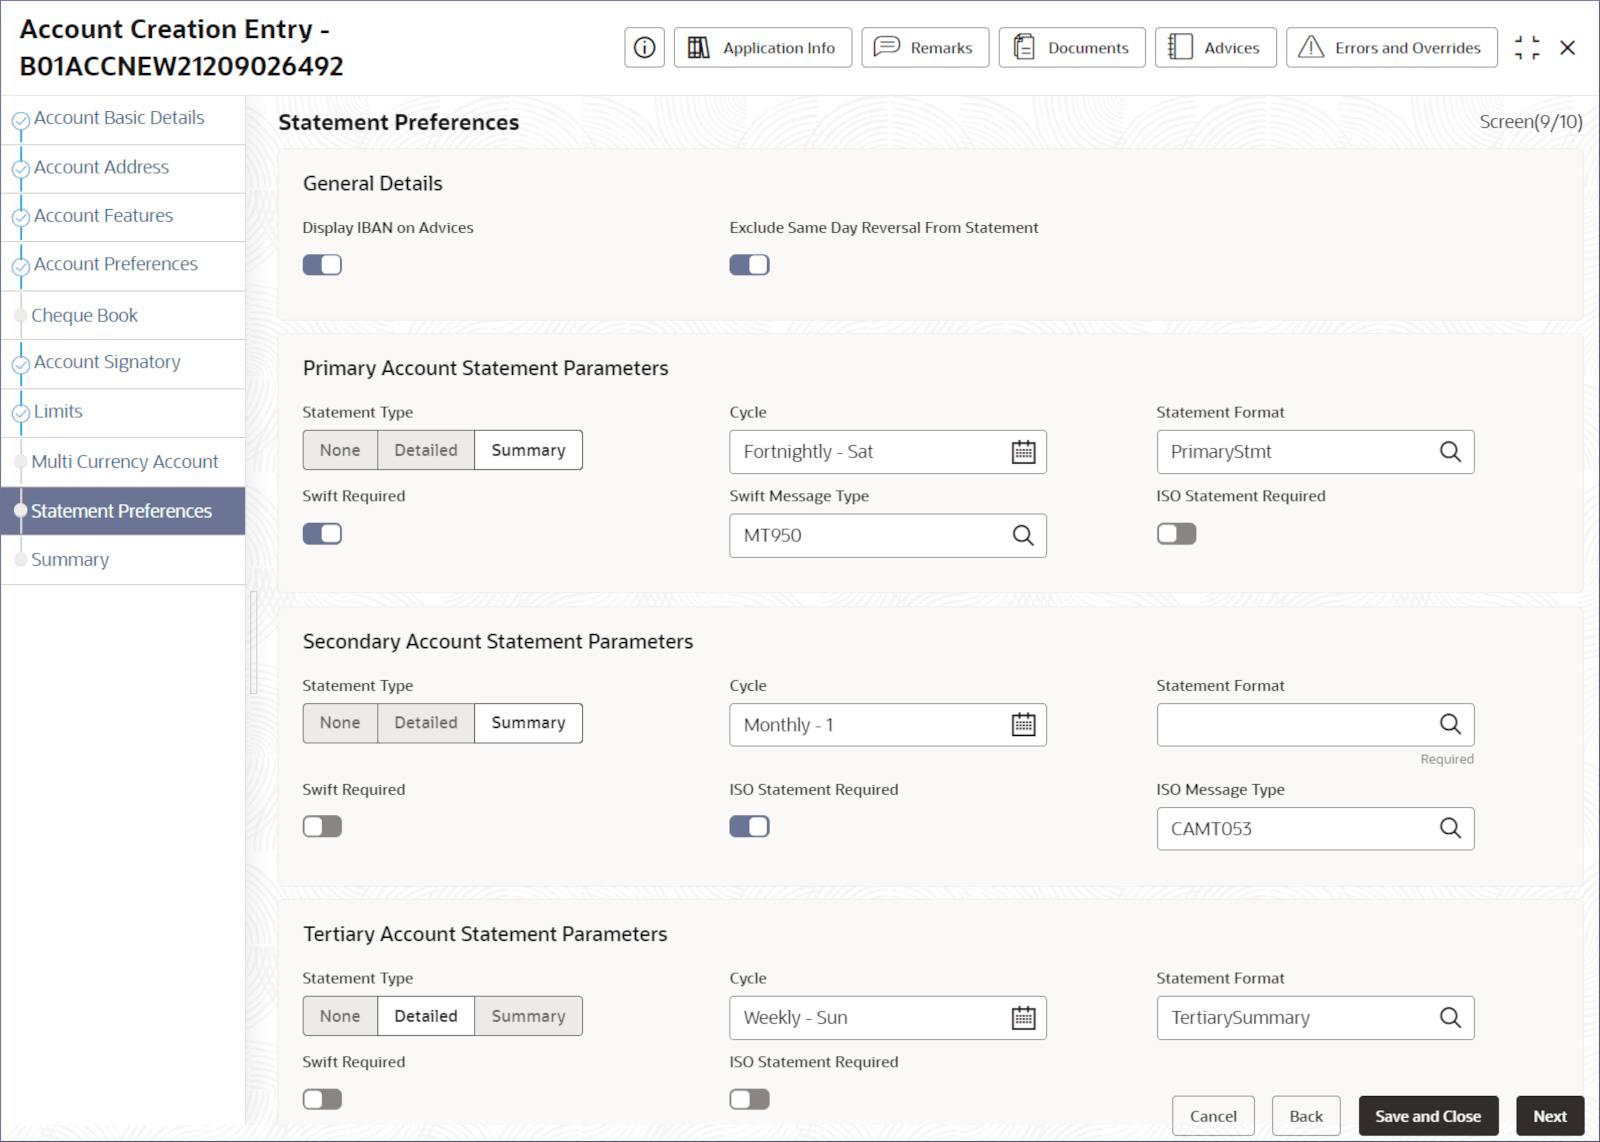Open ISO Message Type CAMT053 lookup
Screen dimensions: 1600x1142
[1449, 828]
